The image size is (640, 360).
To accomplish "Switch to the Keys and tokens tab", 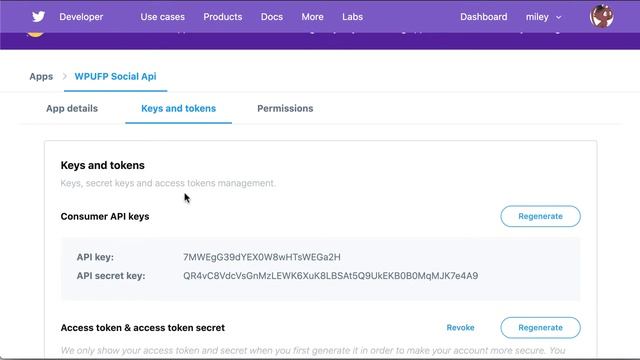I will (178, 109).
